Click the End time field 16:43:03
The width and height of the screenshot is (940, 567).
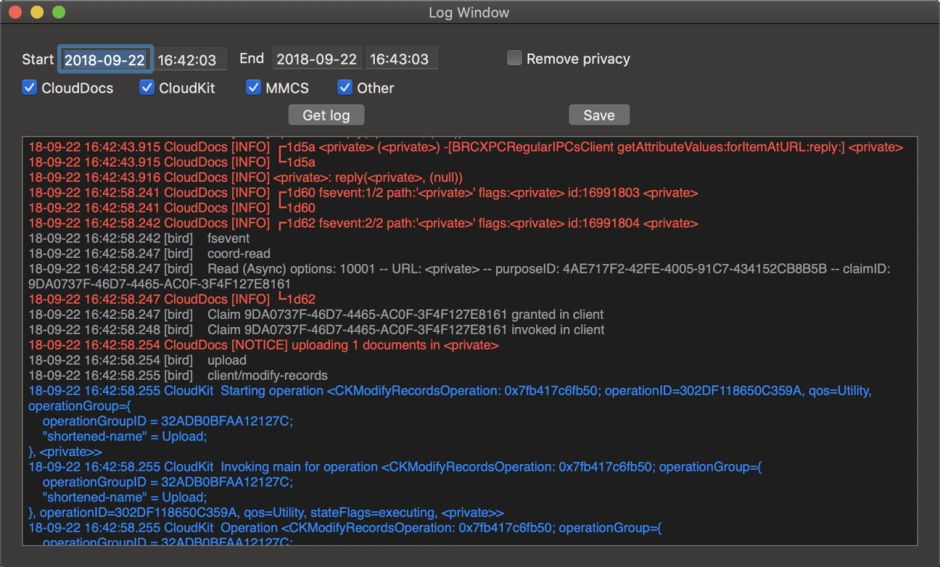[401, 60]
